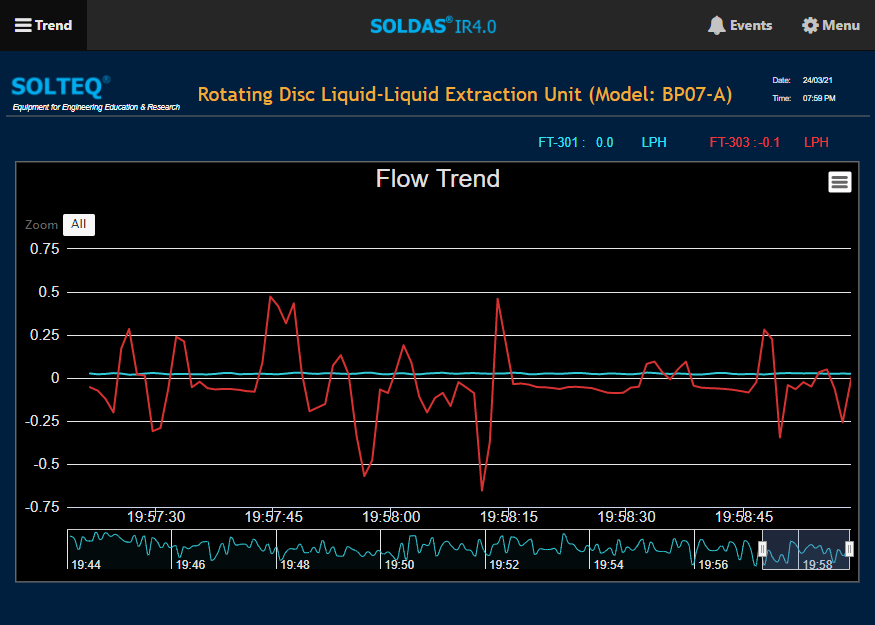The image size is (875, 625).
Task: Click the 19:57:30 time axis label
Action: pos(156,517)
